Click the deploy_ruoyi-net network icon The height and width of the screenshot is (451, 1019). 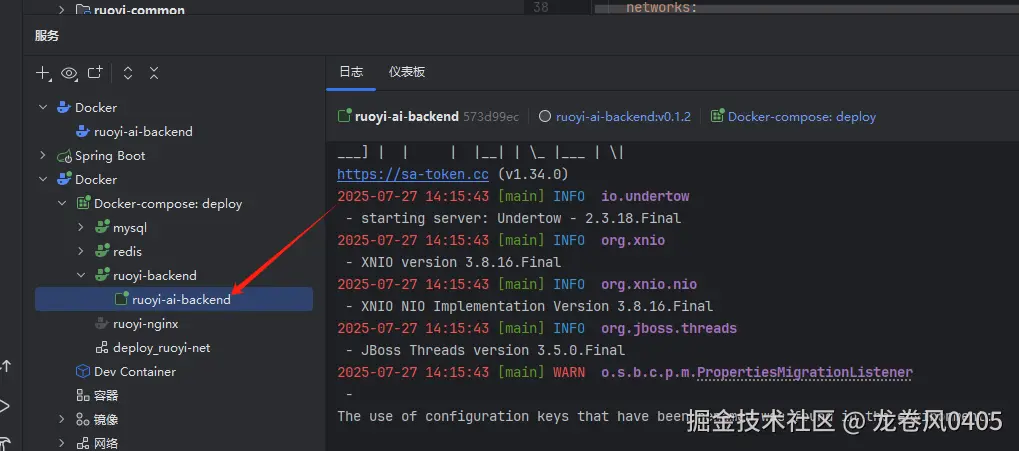[101, 348]
